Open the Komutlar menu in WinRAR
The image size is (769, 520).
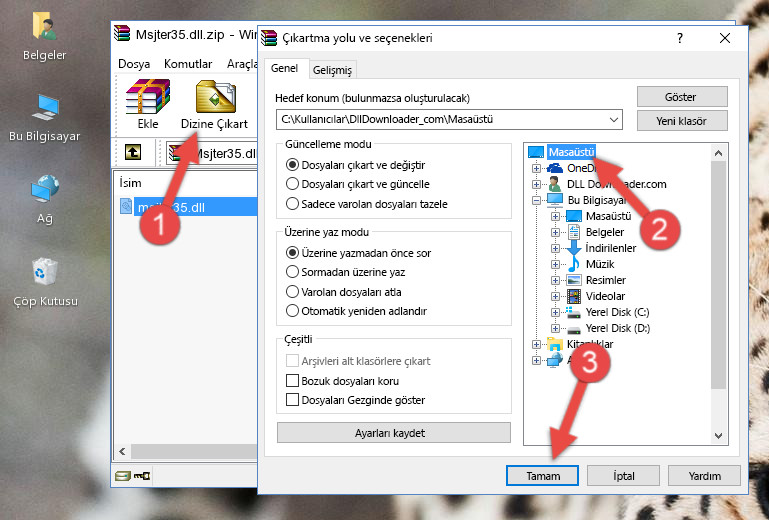pos(188,64)
